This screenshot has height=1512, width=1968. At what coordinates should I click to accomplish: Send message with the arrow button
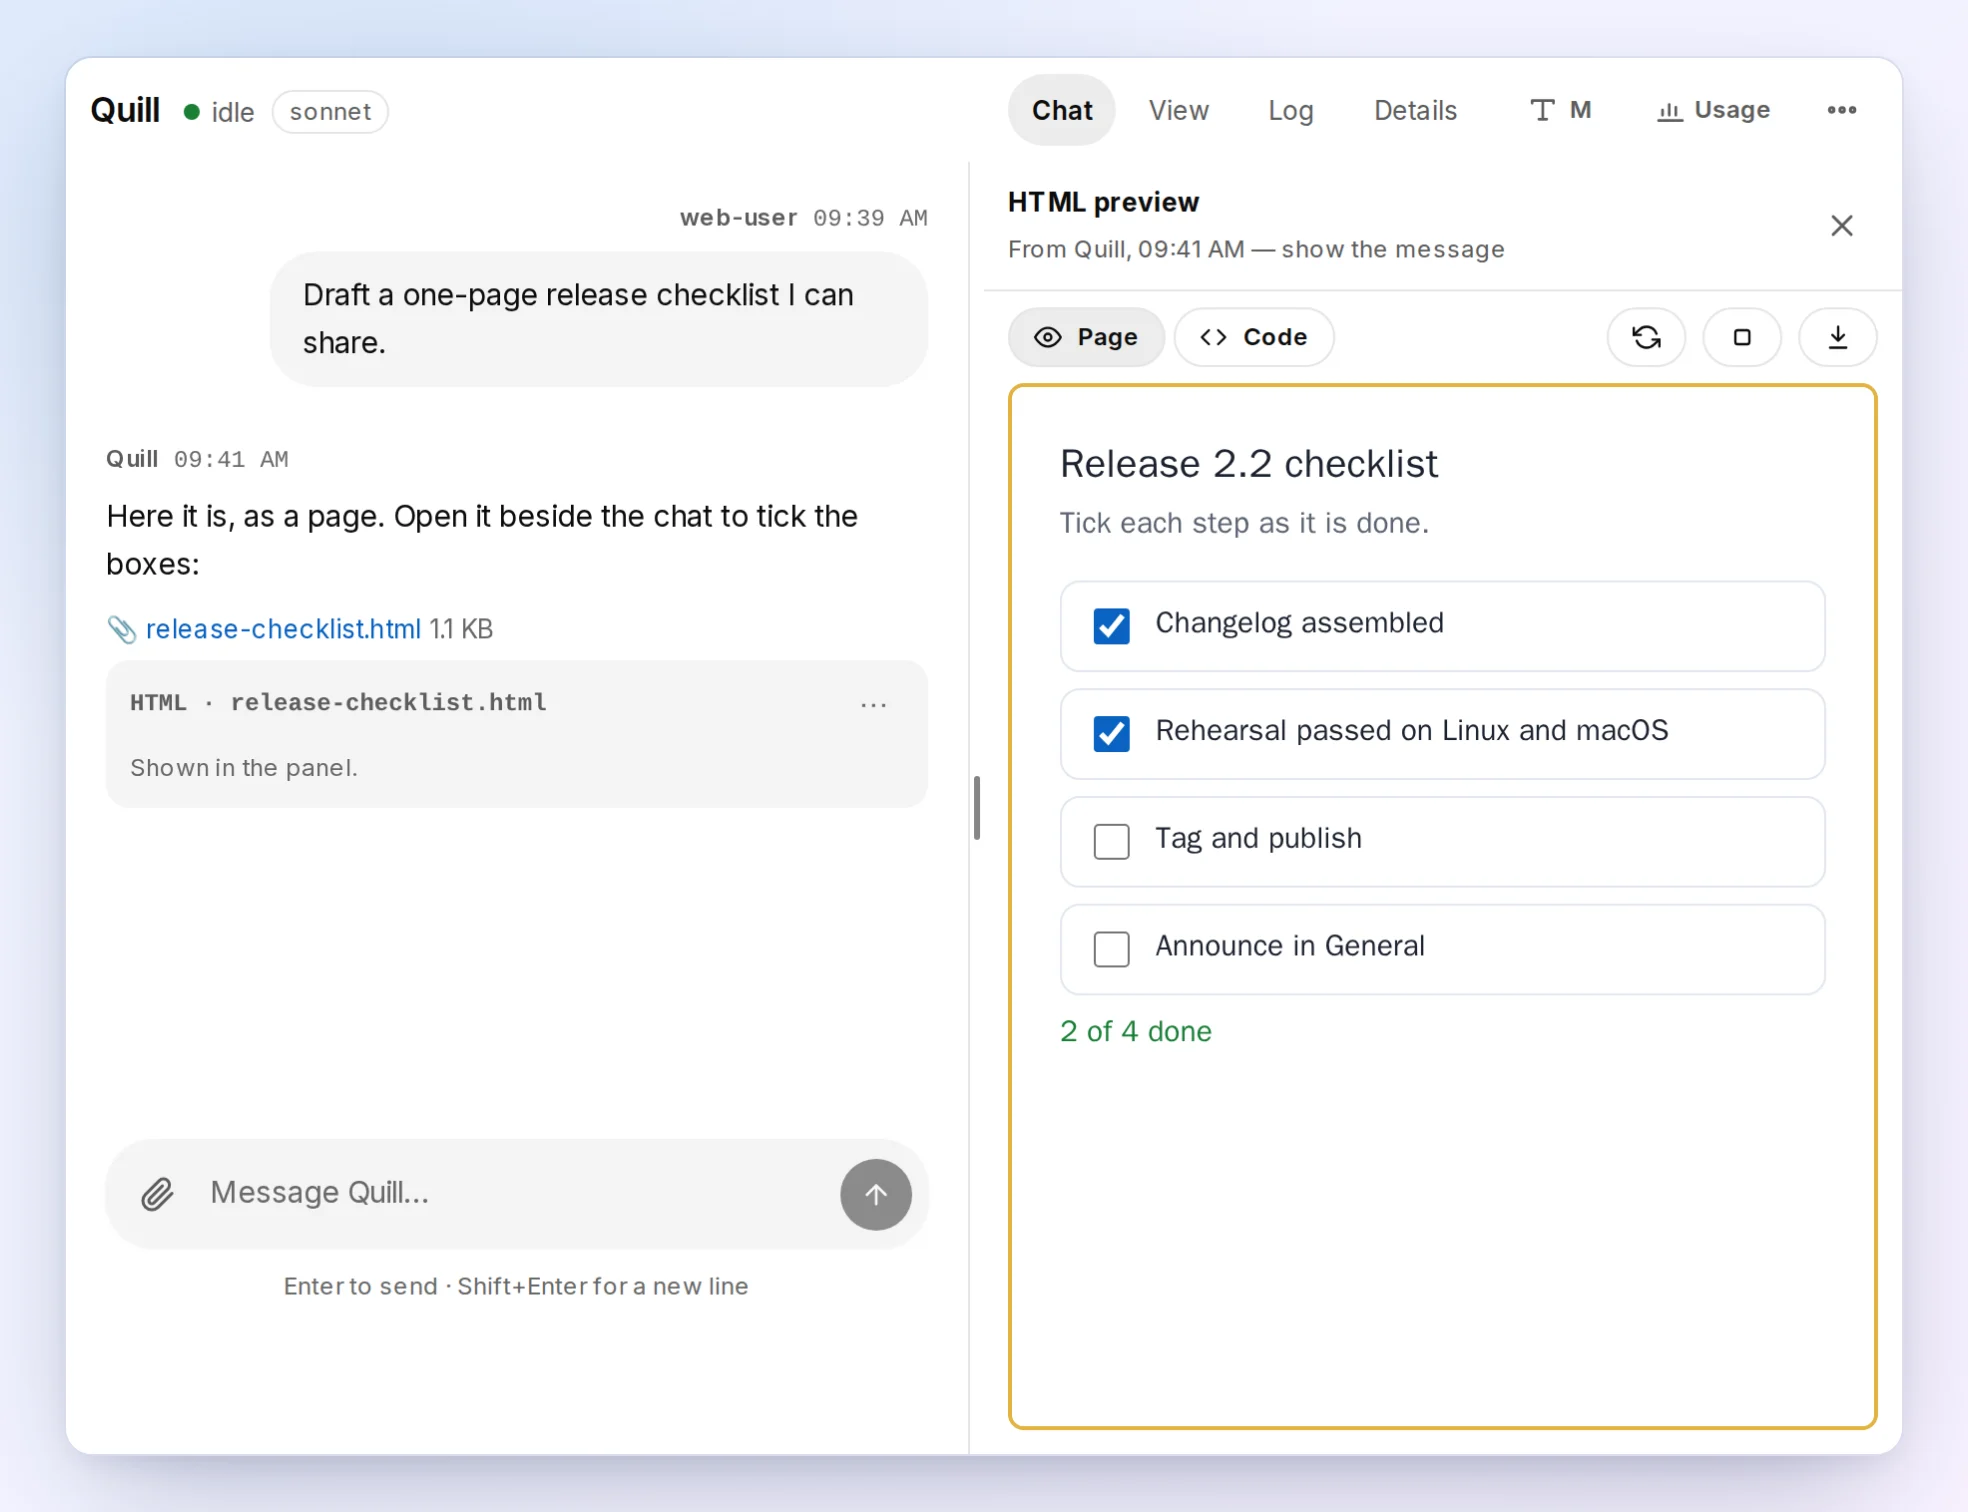[875, 1194]
